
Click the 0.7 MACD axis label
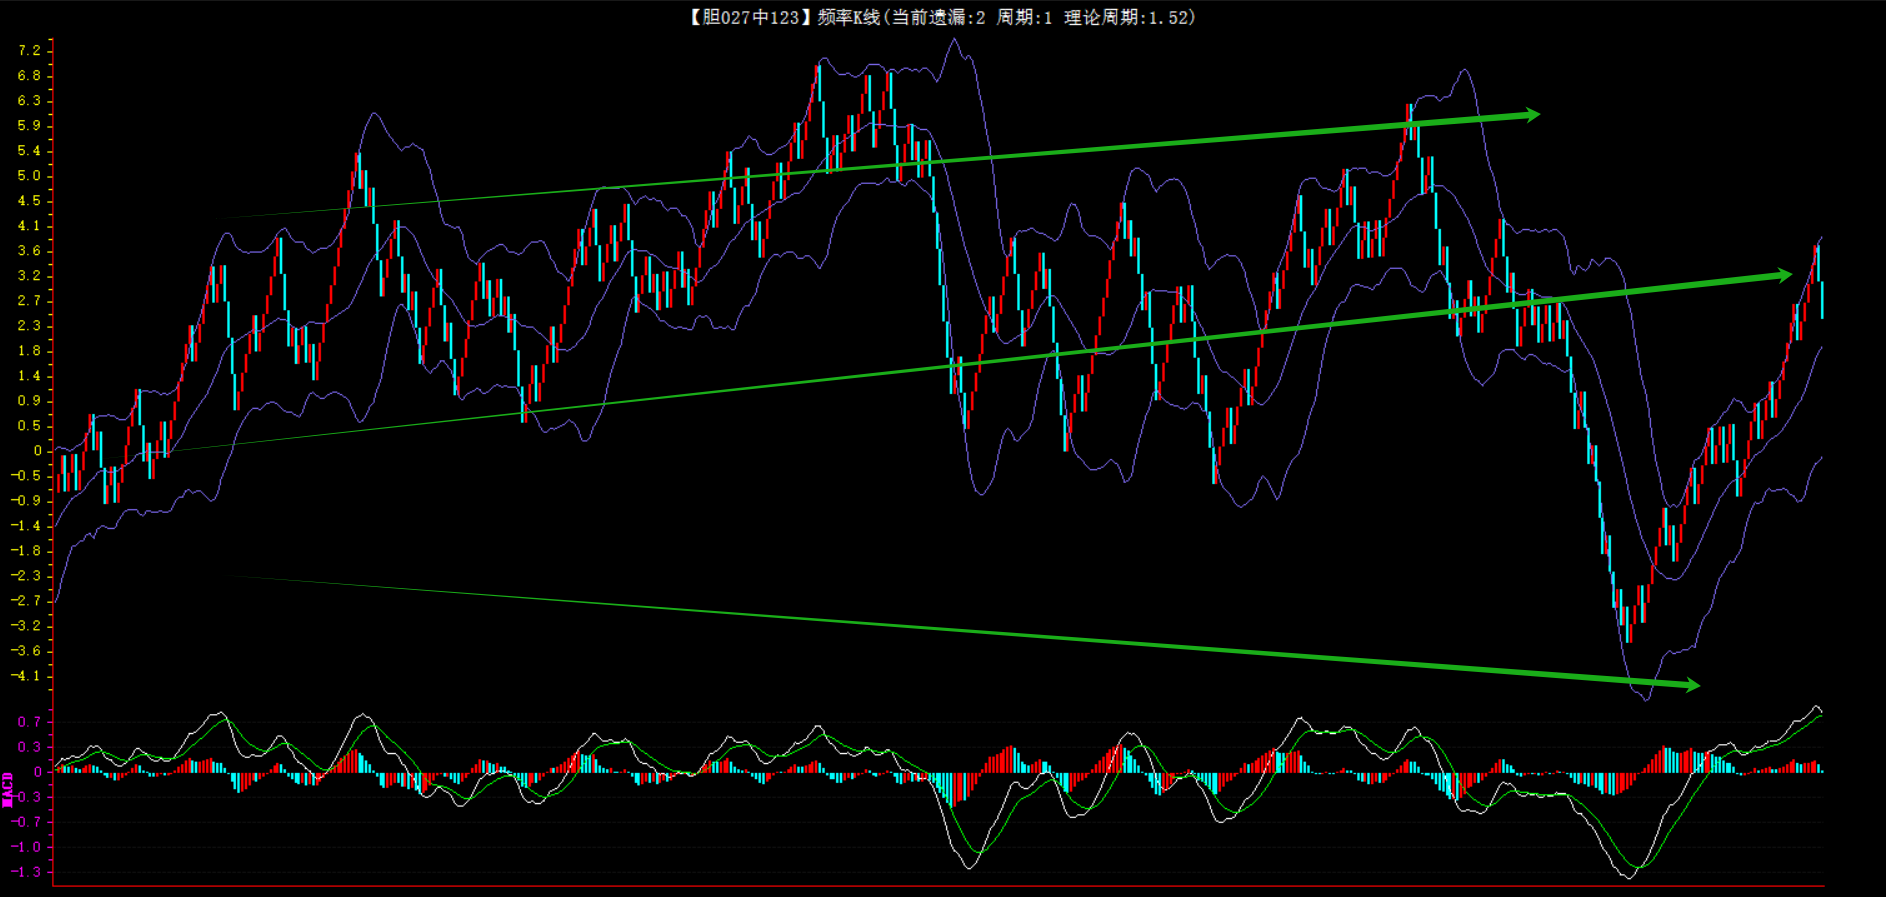point(29,722)
